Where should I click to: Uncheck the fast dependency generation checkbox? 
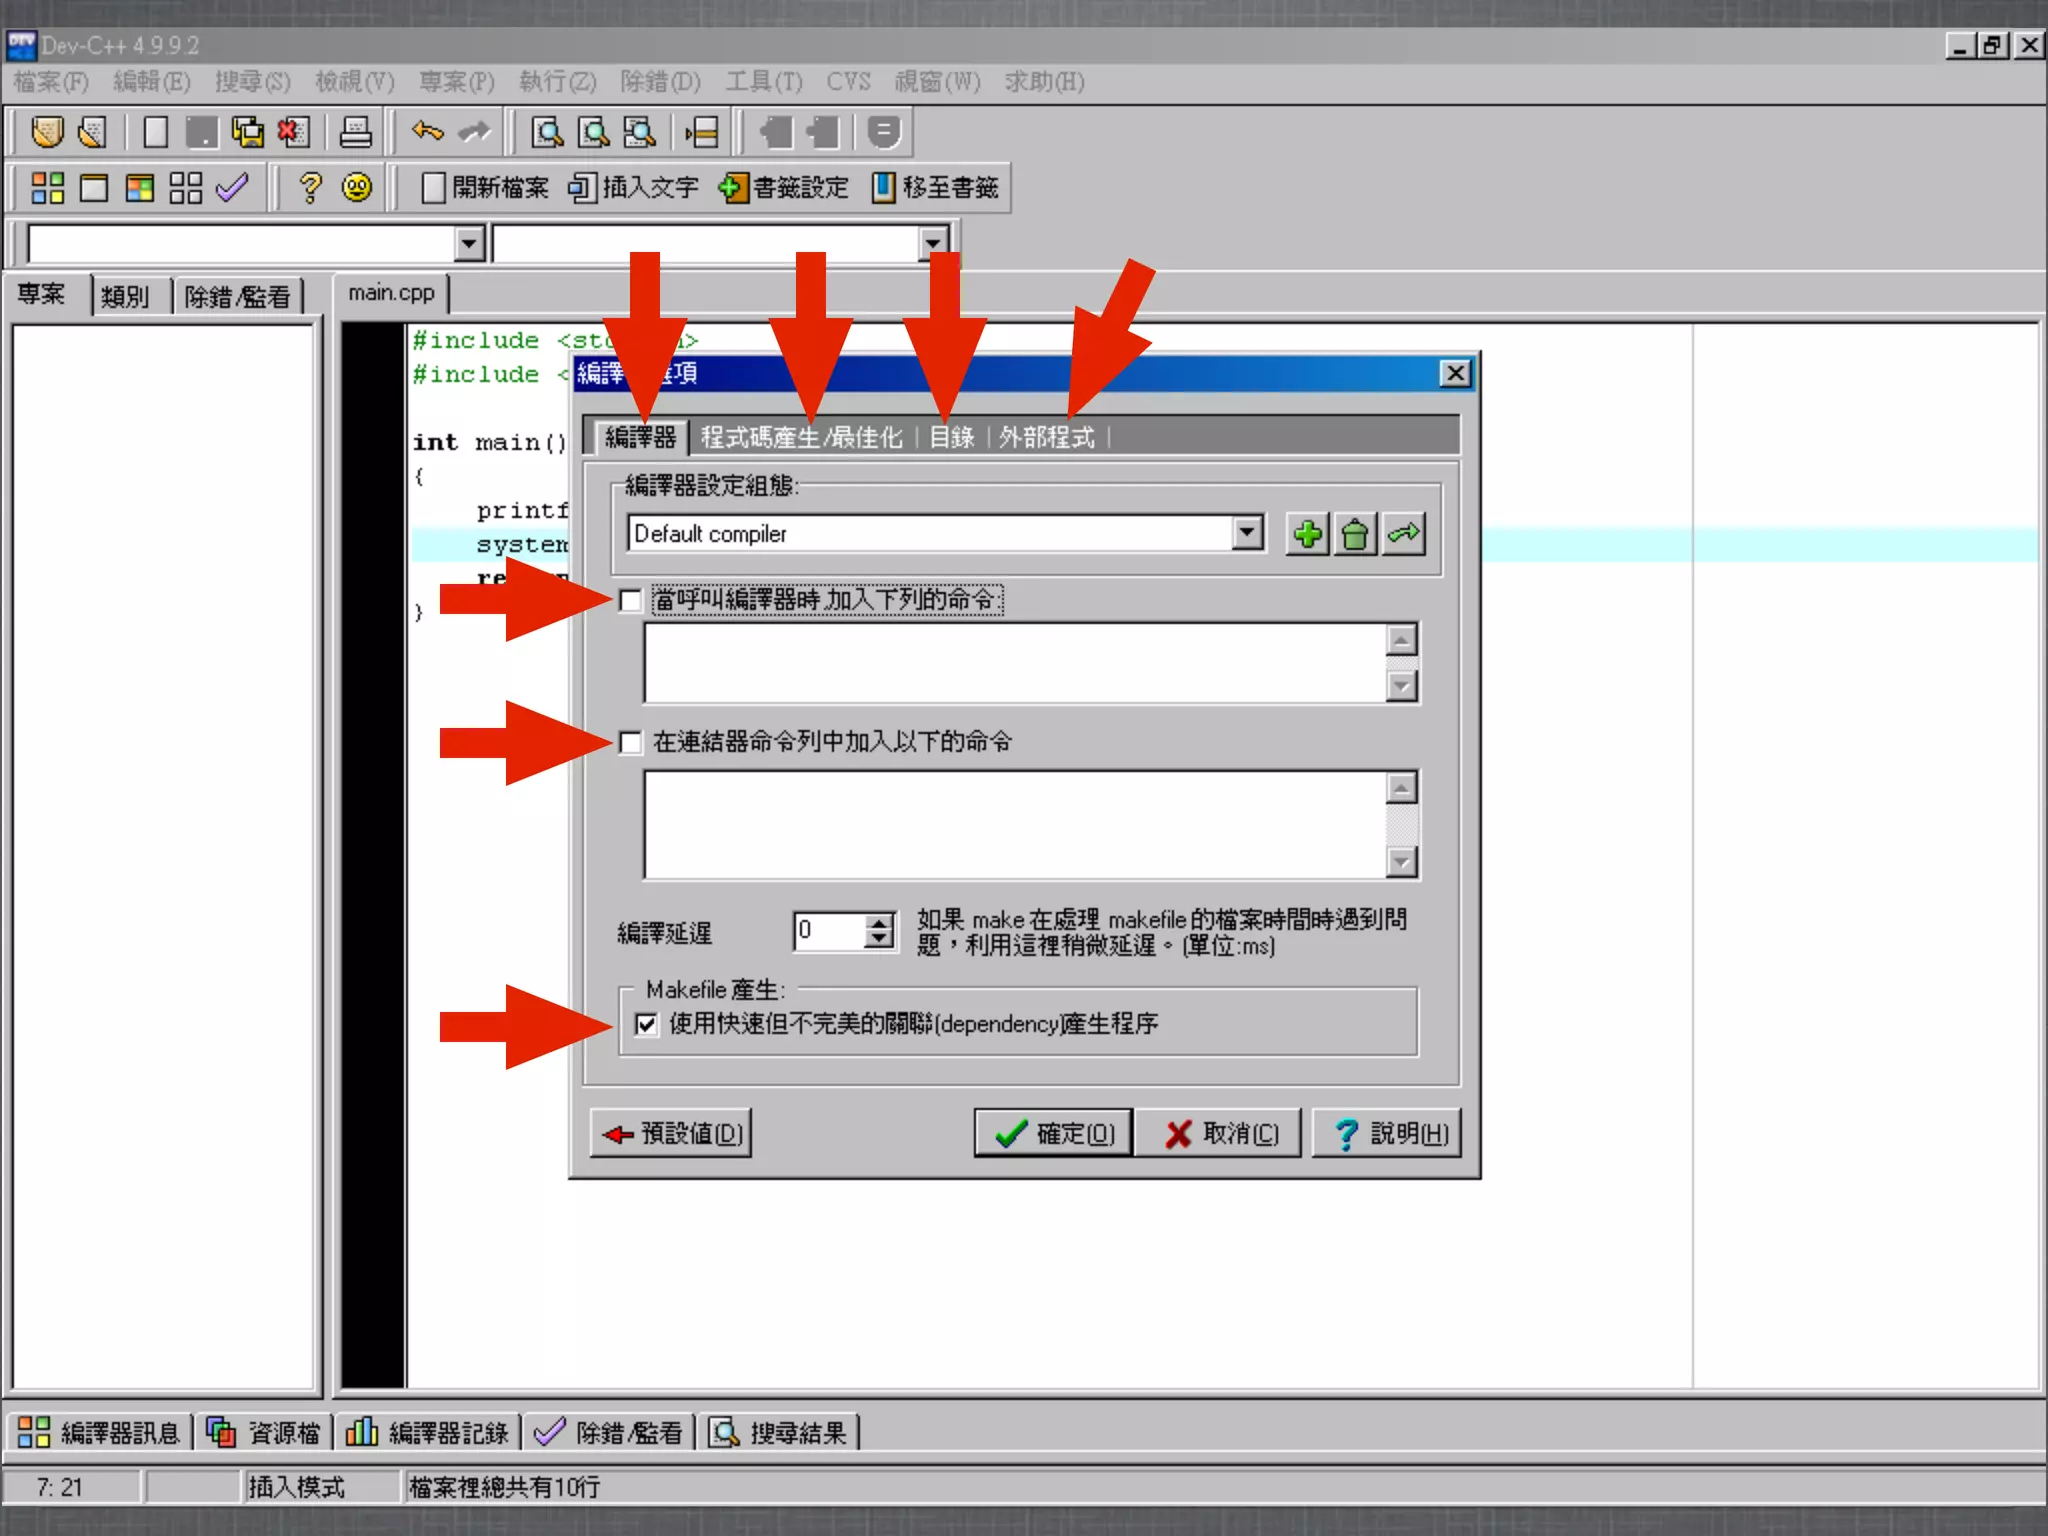(x=647, y=1024)
